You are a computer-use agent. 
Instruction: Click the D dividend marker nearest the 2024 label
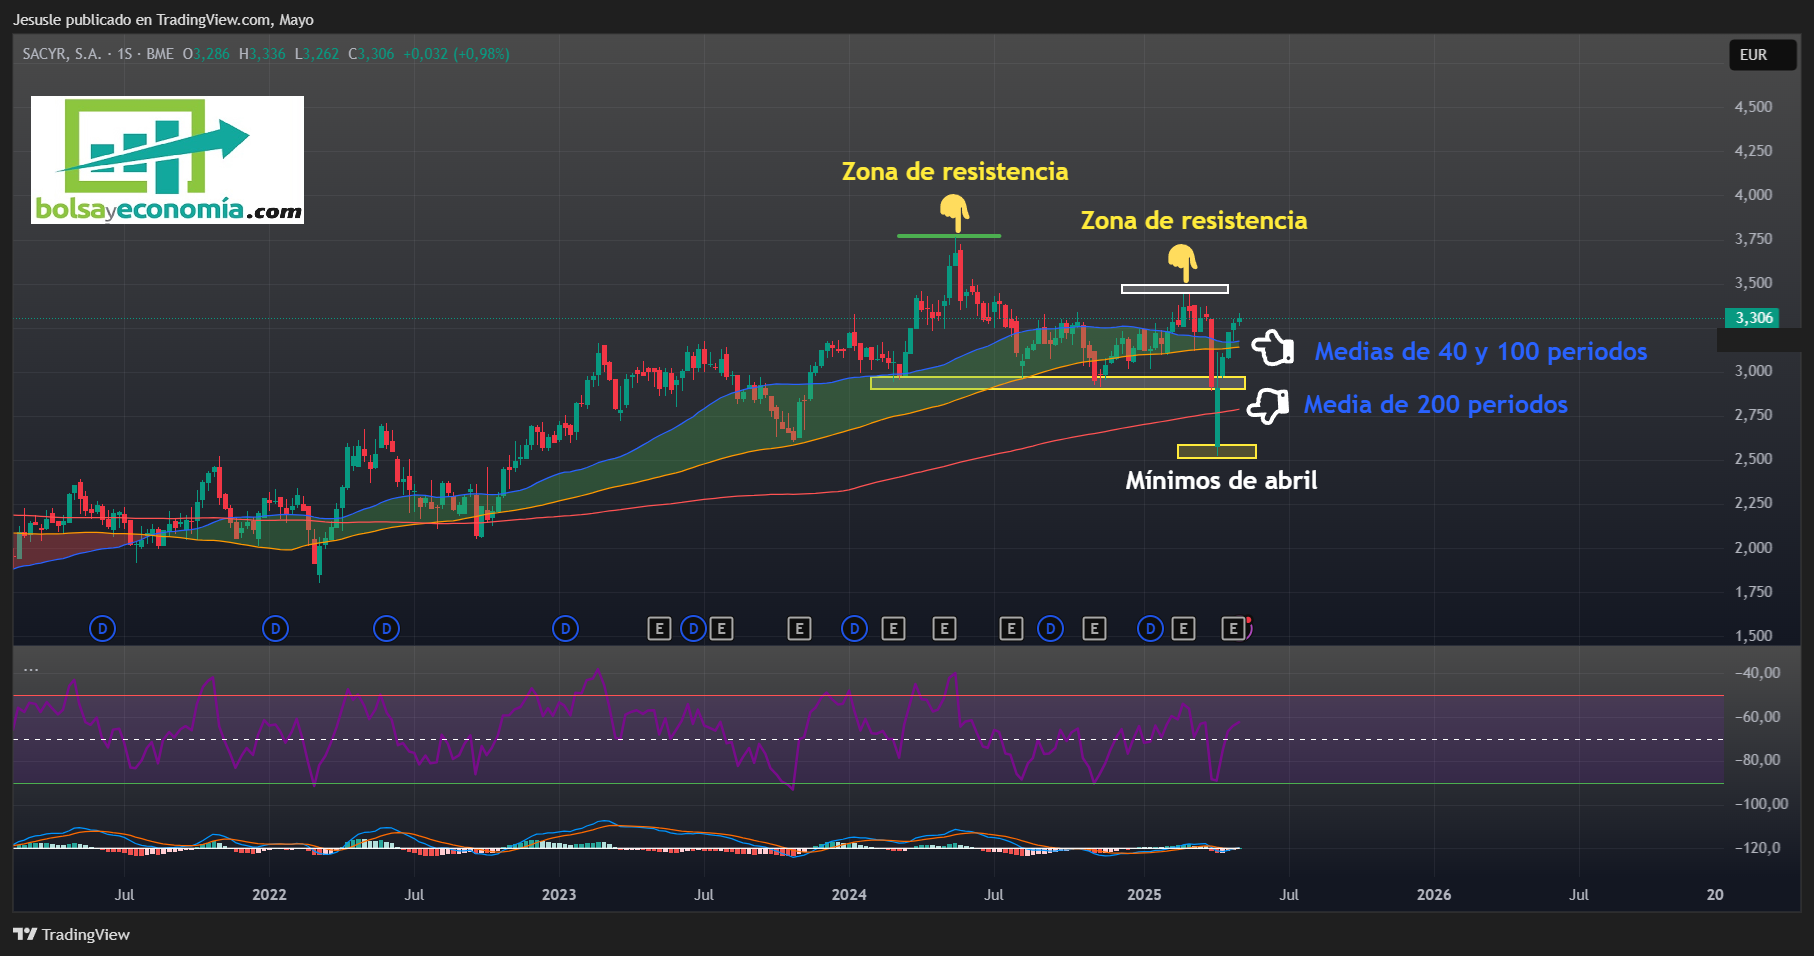pyautogui.click(x=854, y=628)
